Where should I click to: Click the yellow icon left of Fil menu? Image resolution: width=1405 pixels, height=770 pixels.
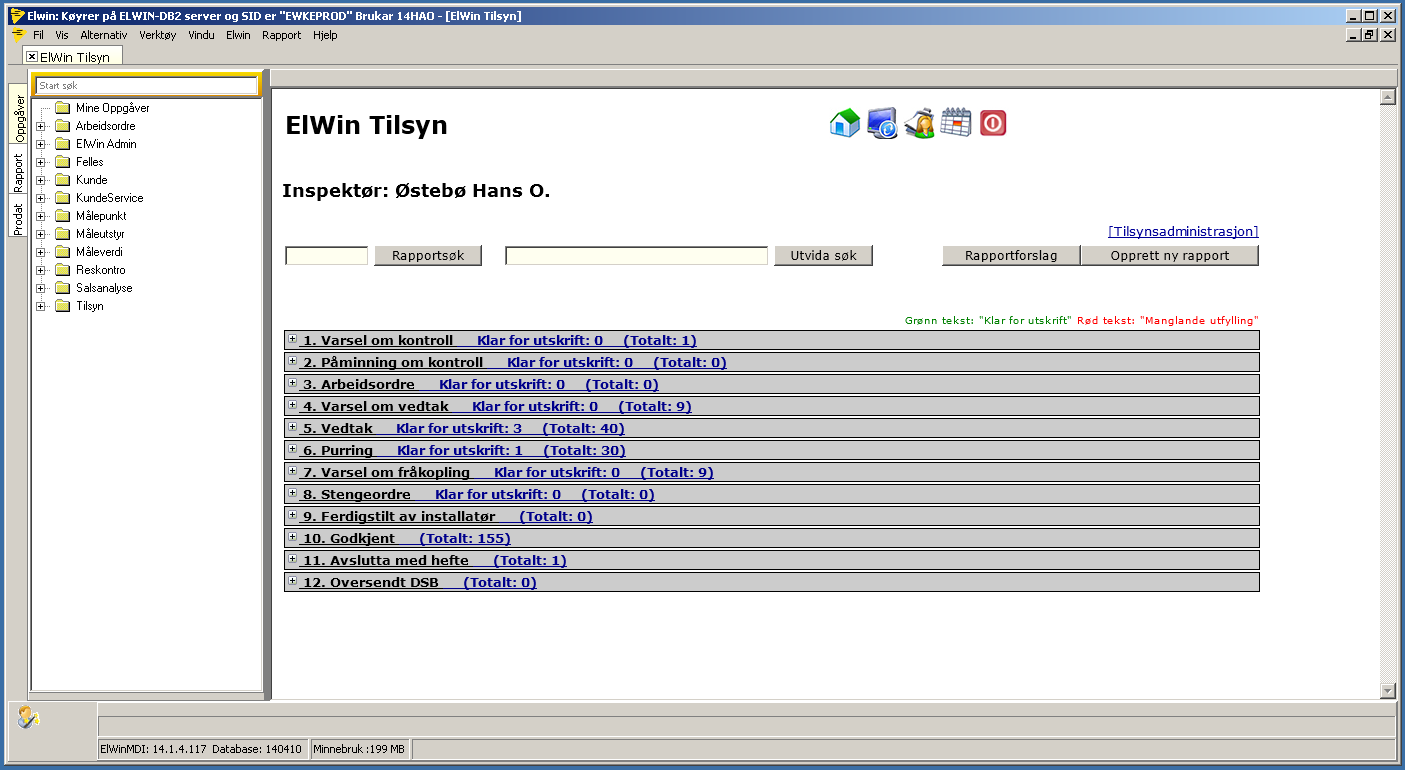[x=18, y=34]
